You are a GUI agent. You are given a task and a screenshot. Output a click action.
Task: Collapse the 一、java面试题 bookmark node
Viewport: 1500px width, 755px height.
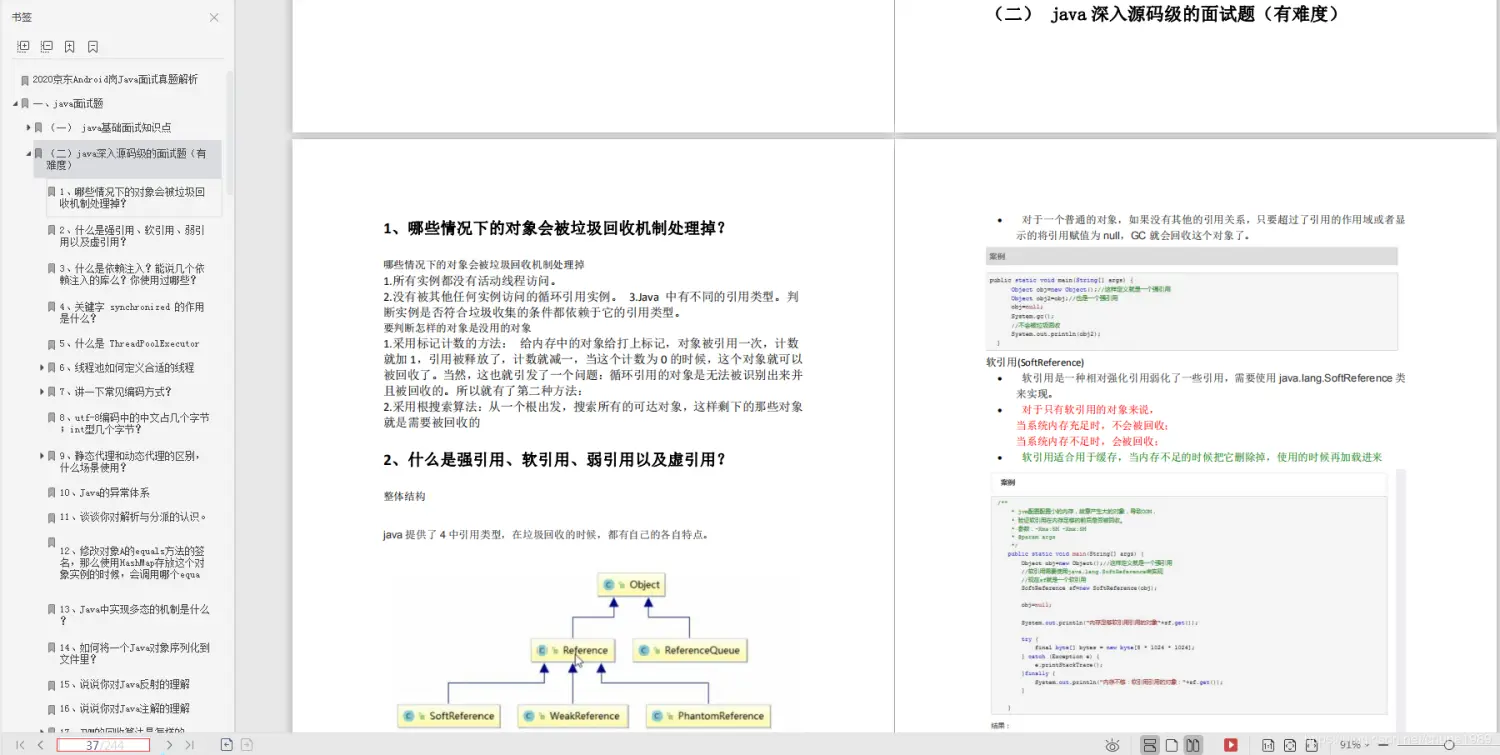(x=16, y=103)
